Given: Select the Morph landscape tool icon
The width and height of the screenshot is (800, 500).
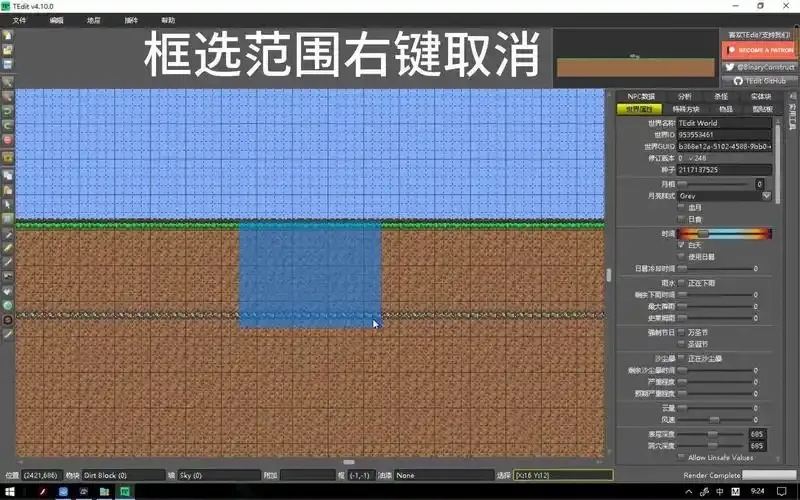Looking at the screenshot, I should click(7, 277).
